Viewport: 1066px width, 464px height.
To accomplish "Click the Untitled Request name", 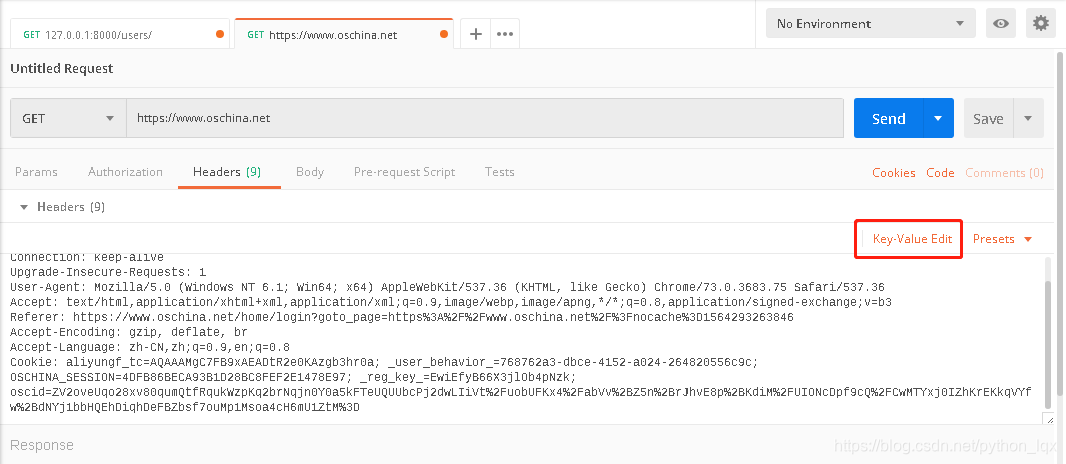I will pos(62,69).
